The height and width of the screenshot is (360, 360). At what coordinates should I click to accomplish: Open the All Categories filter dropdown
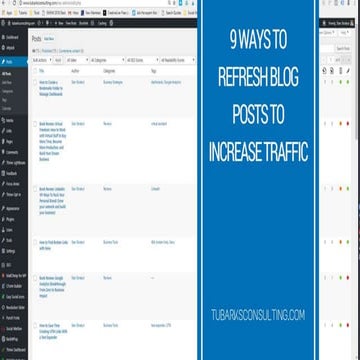coord(107,60)
